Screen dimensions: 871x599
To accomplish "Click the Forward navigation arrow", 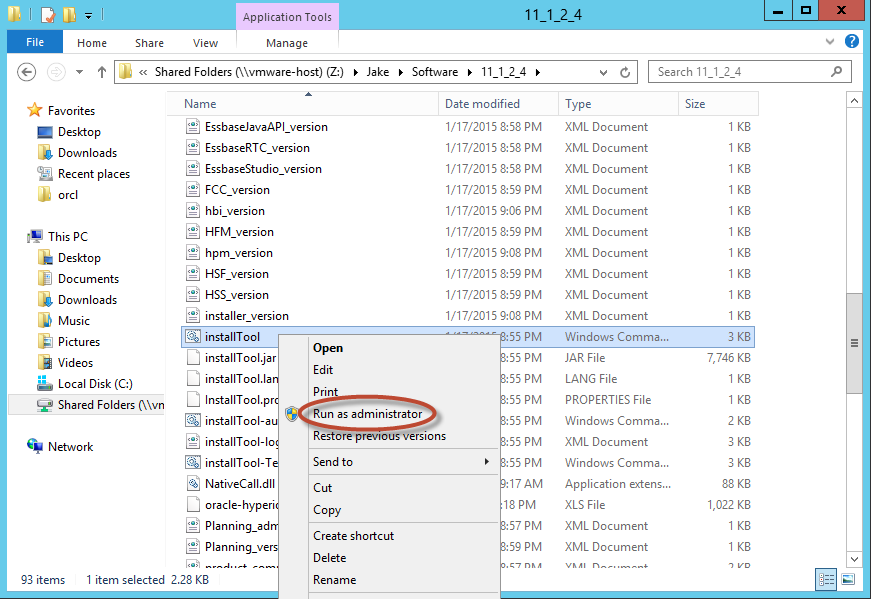I will 56,72.
